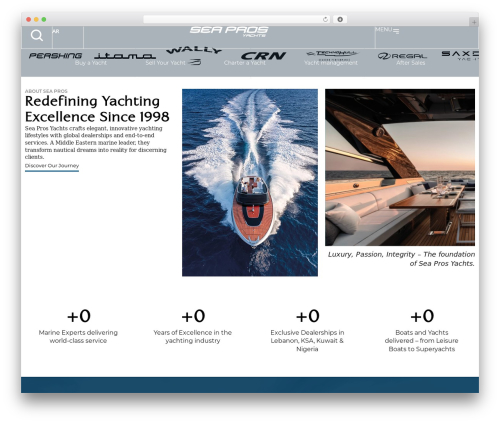500x423 pixels.
Task: Click the Marine Experts delivering text
Action: 78,336
